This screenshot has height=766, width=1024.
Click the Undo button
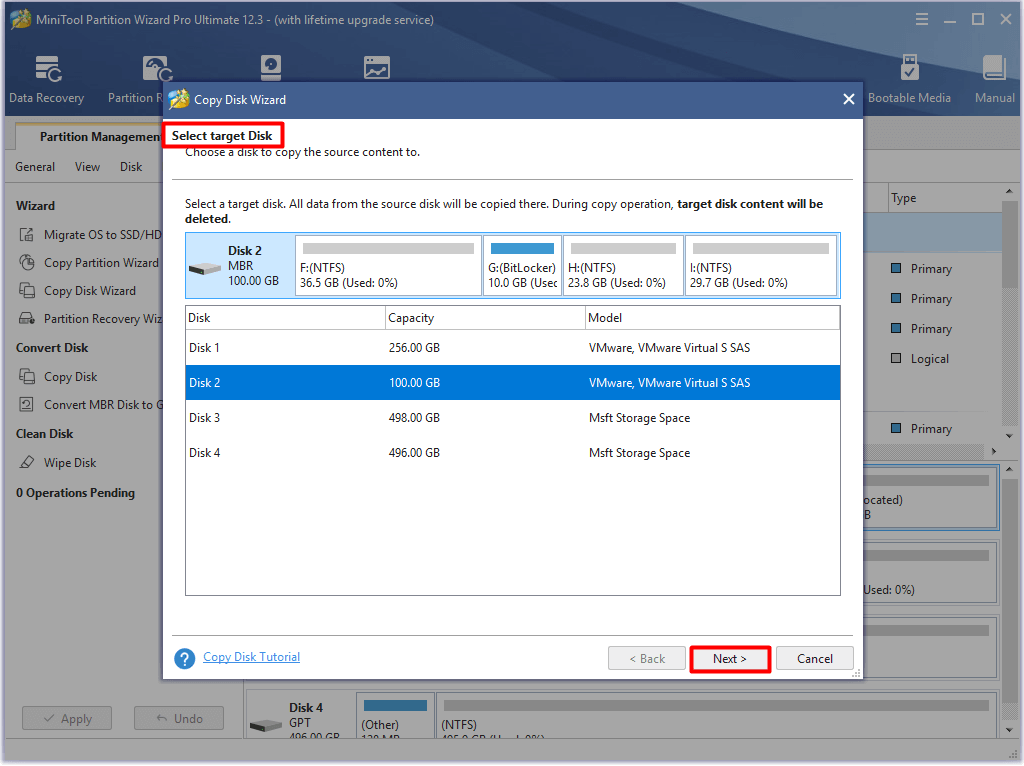pyautogui.click(x=179, y=718)
